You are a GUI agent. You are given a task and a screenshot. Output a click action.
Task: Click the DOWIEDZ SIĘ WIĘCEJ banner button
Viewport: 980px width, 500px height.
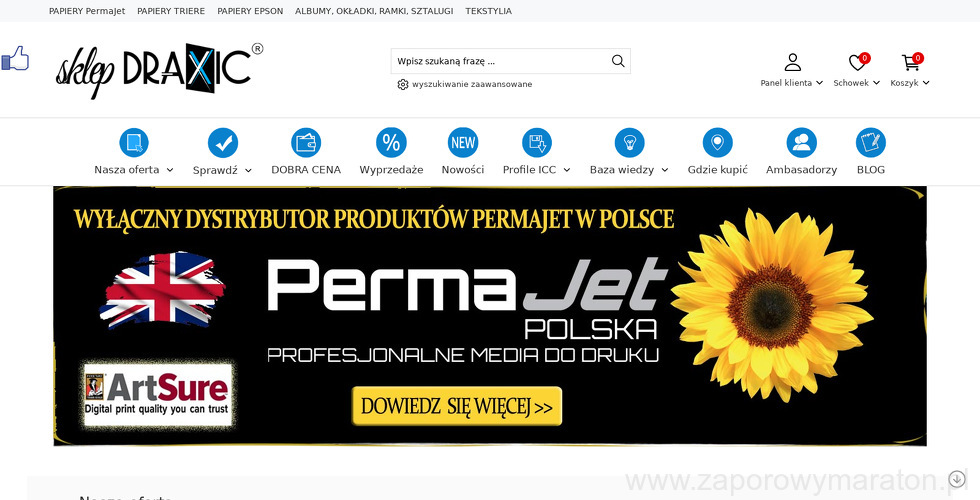click(457, 406)
